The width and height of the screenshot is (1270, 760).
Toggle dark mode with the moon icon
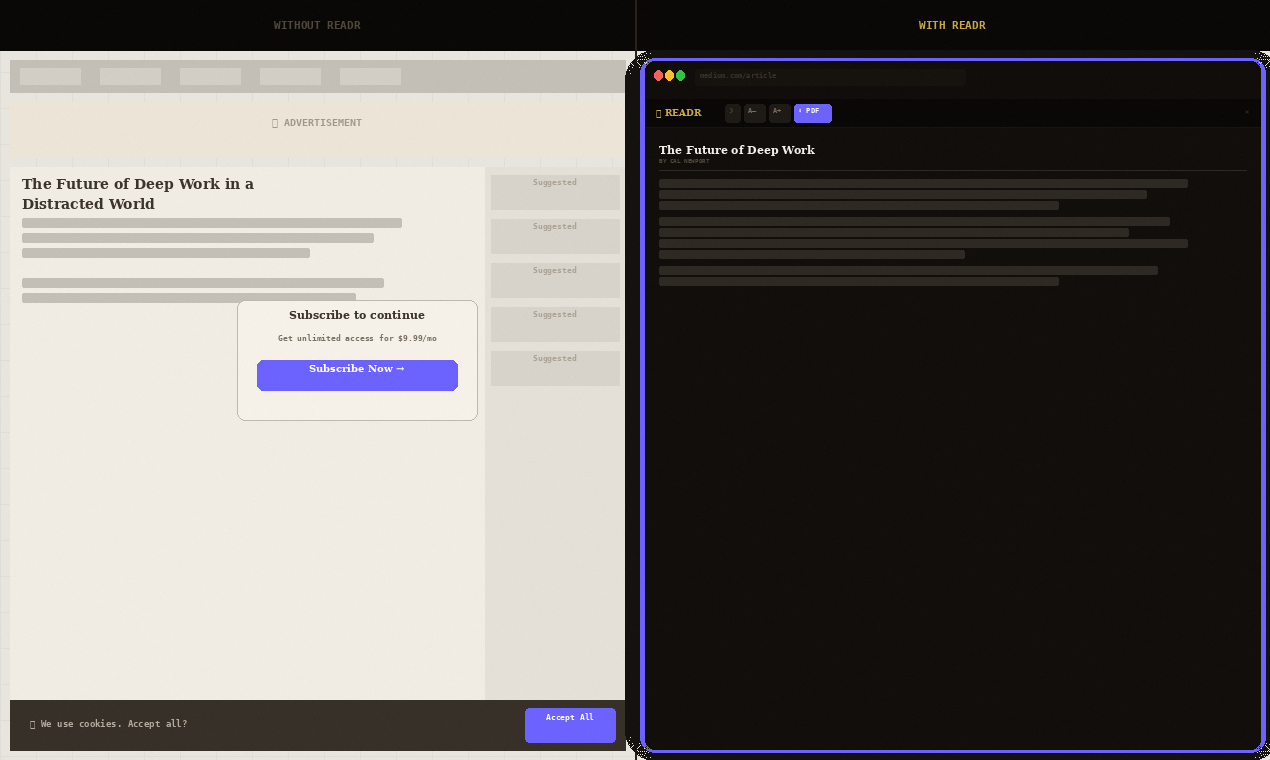point(732,113)
